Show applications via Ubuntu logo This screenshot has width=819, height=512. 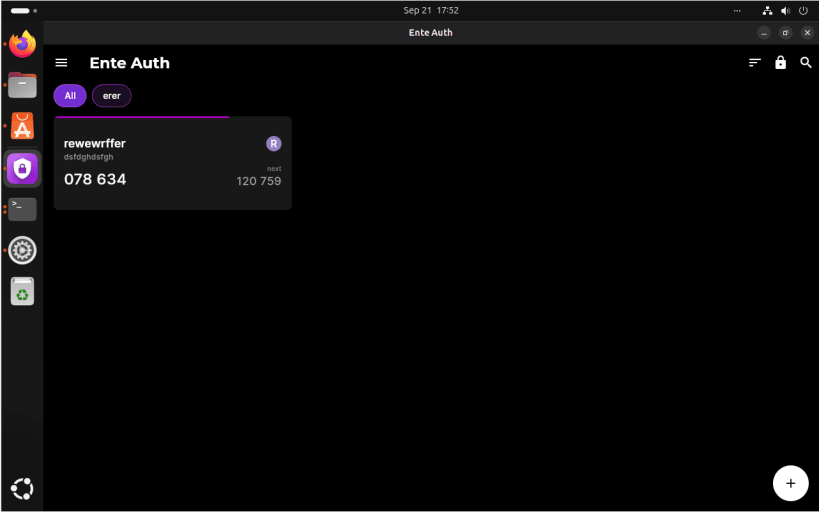22,489
